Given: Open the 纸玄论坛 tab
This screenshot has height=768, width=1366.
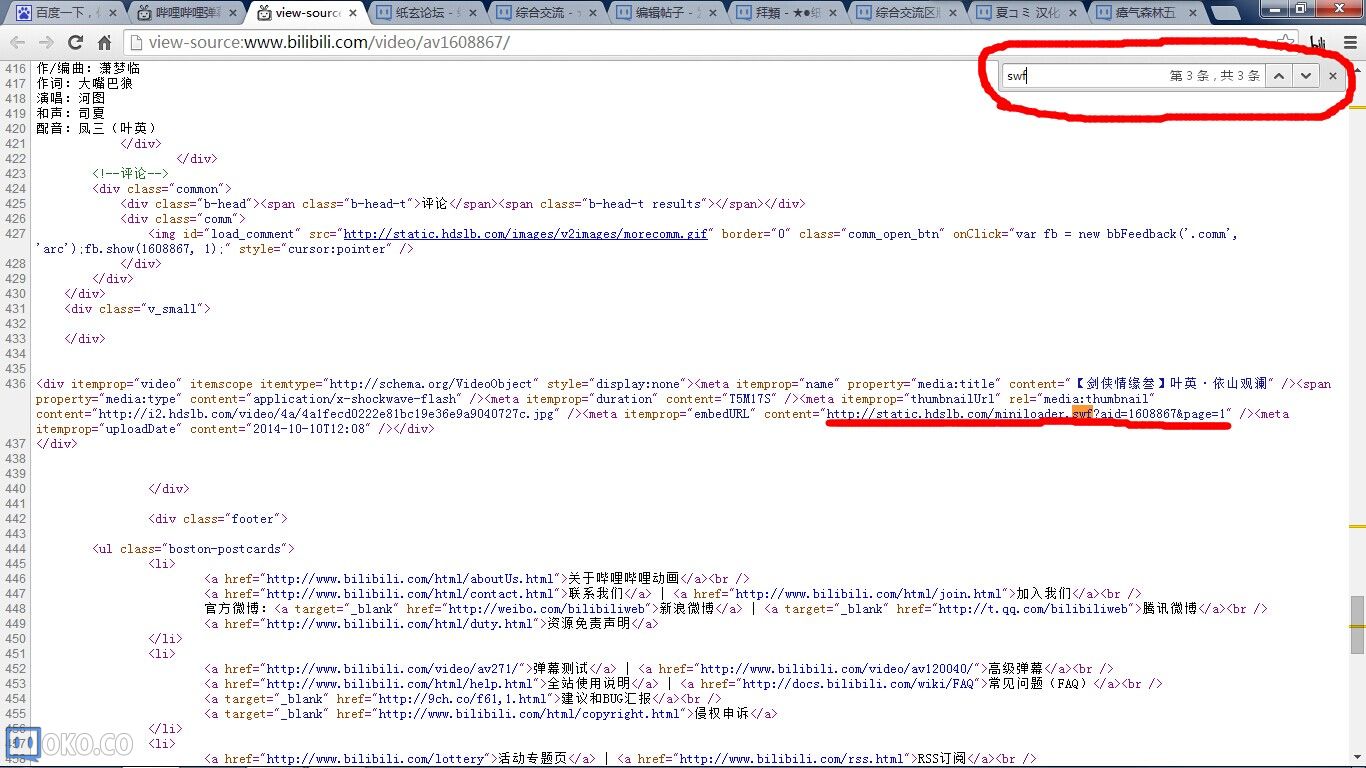Looking at the screenshot, I should [423, 13].
